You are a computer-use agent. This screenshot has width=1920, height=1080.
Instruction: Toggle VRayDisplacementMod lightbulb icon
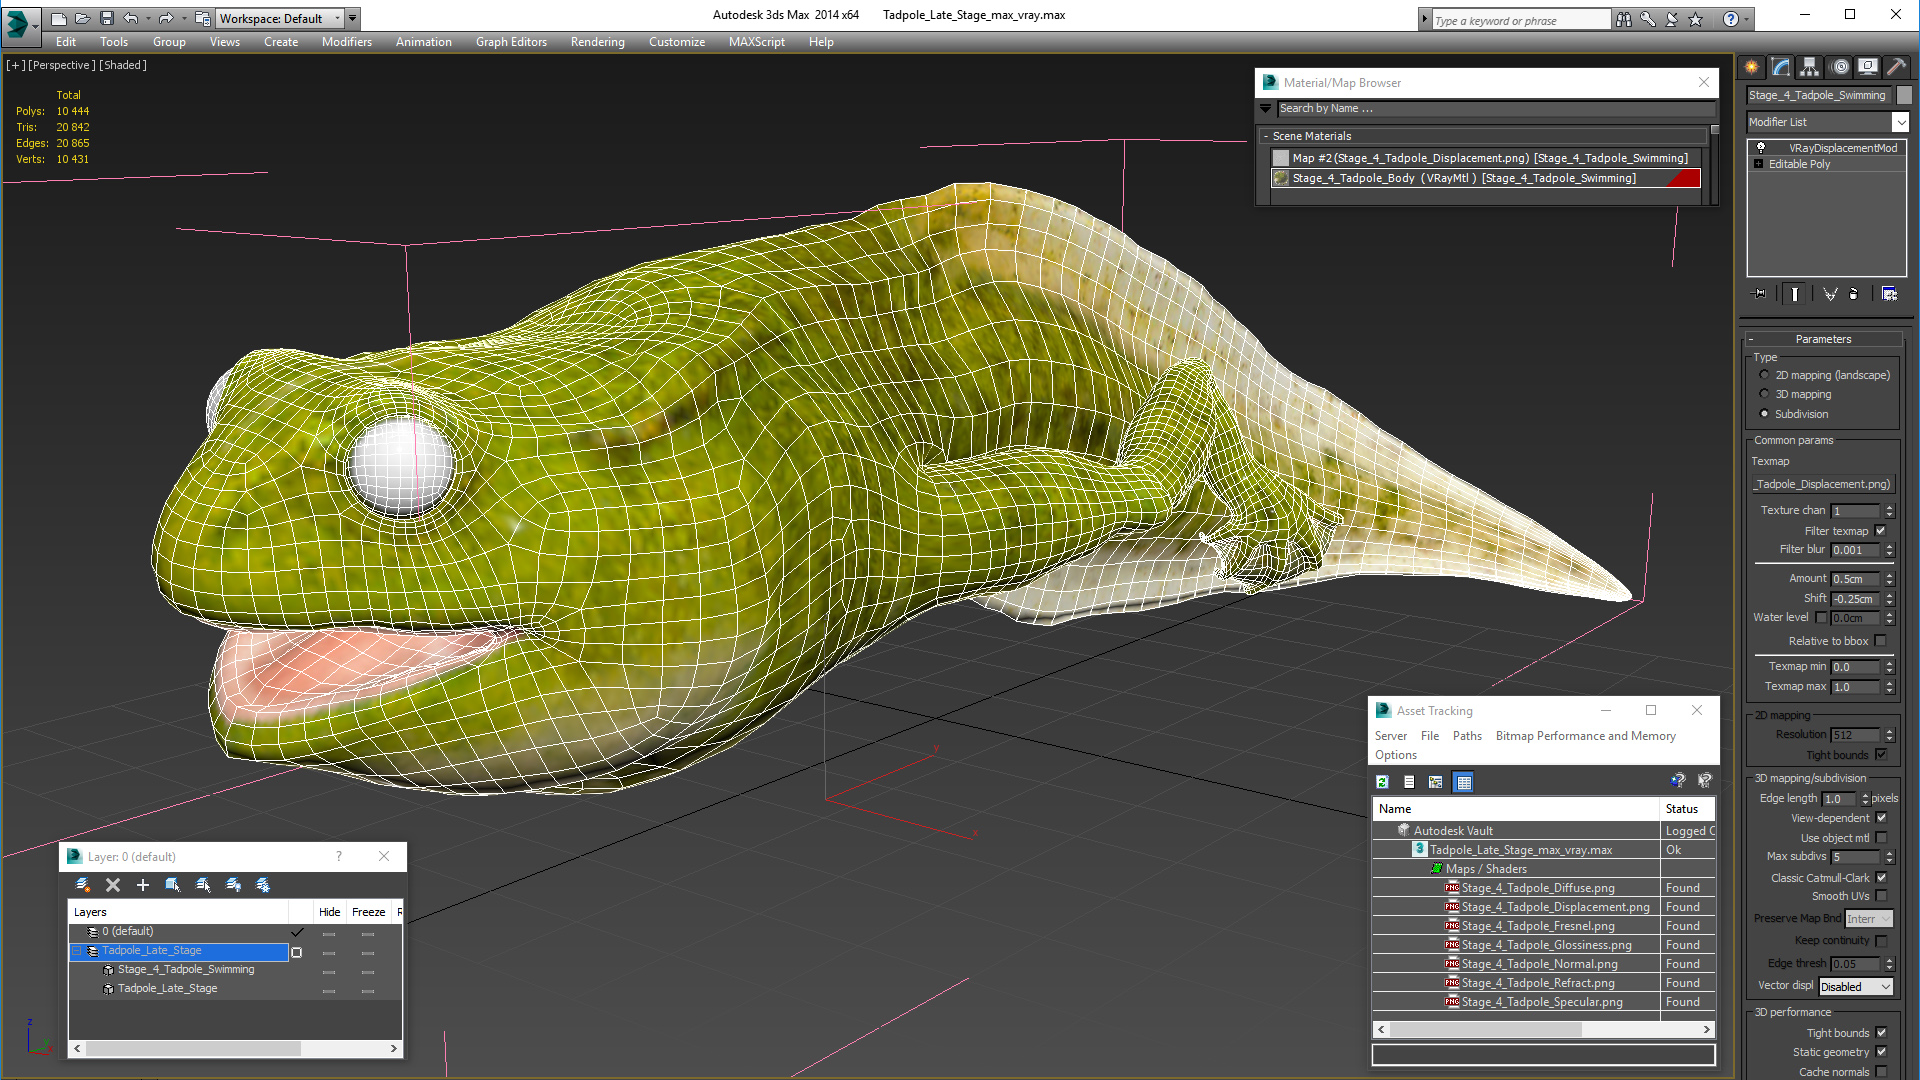[x=1761, y=148]
